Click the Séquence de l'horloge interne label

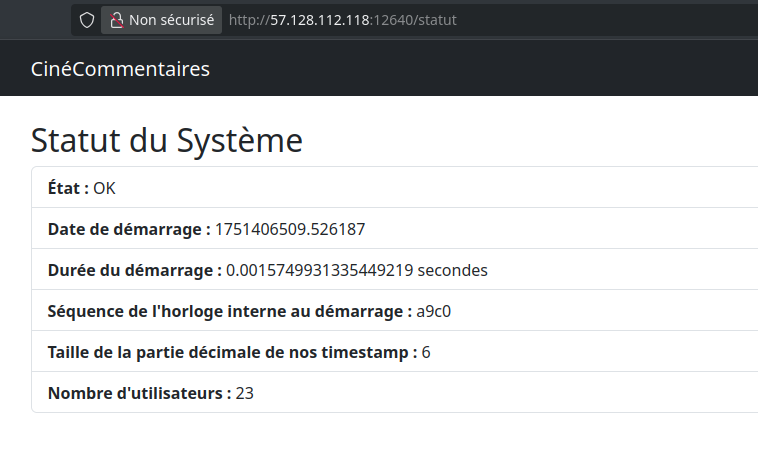coord(230,311)
